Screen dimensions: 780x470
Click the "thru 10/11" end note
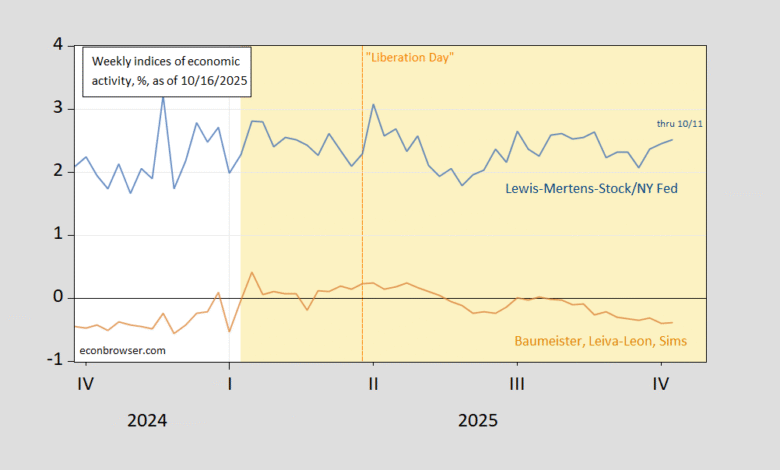point(680,123)
